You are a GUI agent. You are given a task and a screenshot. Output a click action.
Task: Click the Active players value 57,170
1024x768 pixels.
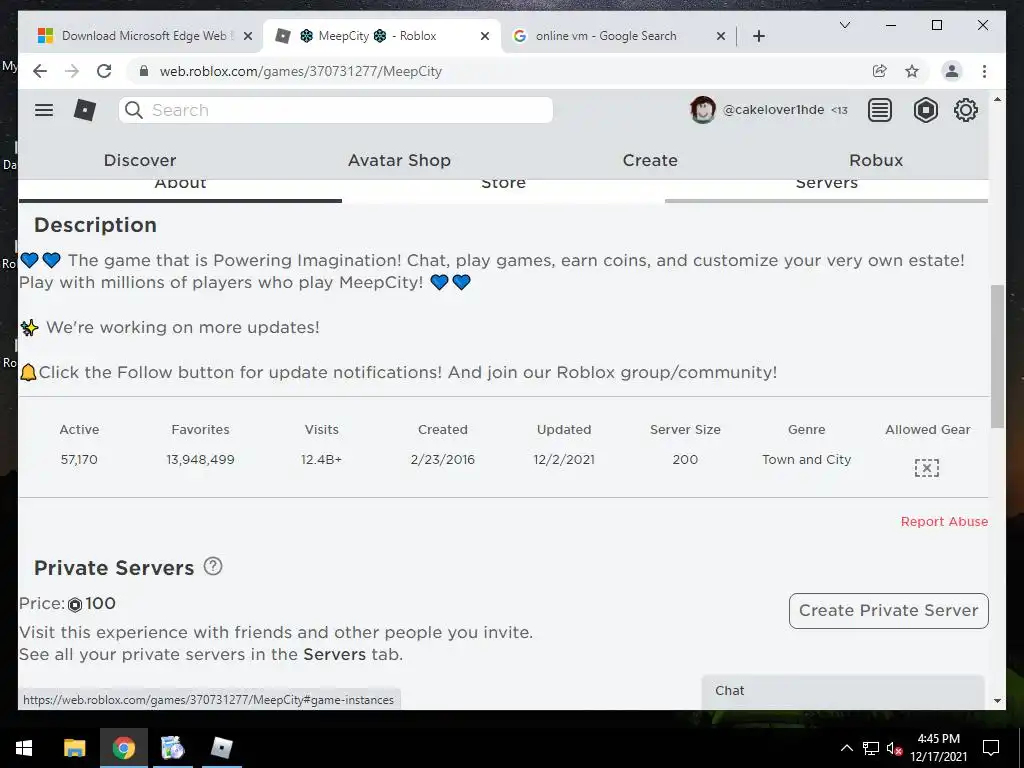[x=79, y=459]
